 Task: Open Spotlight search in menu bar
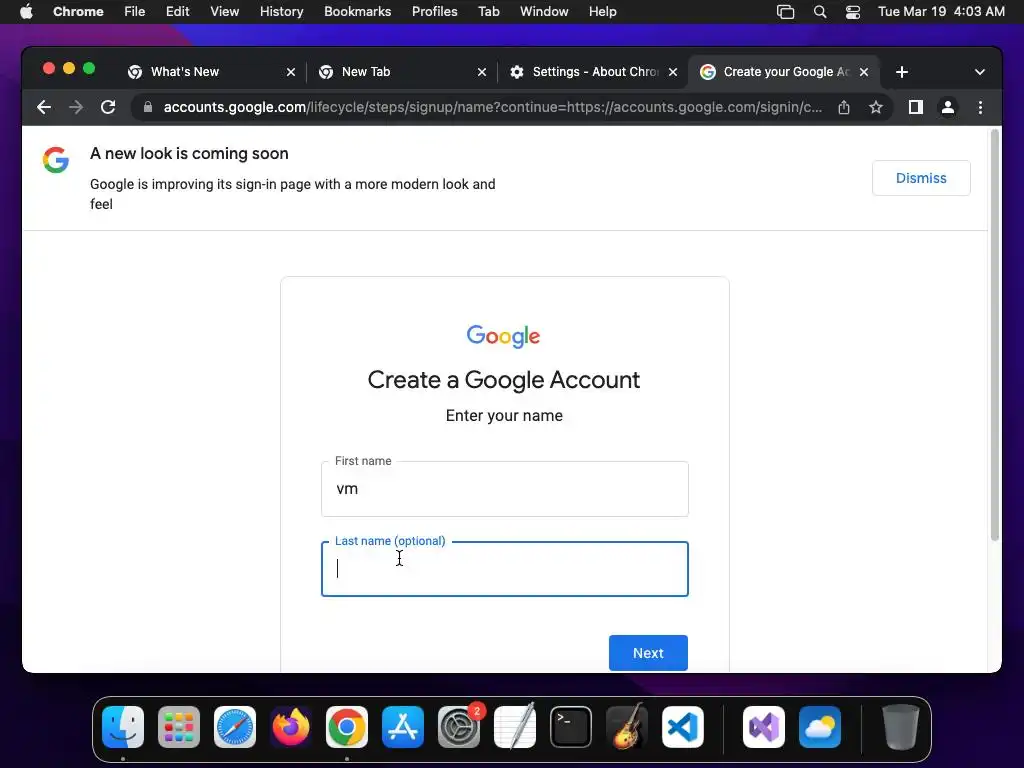coord(820,12)
